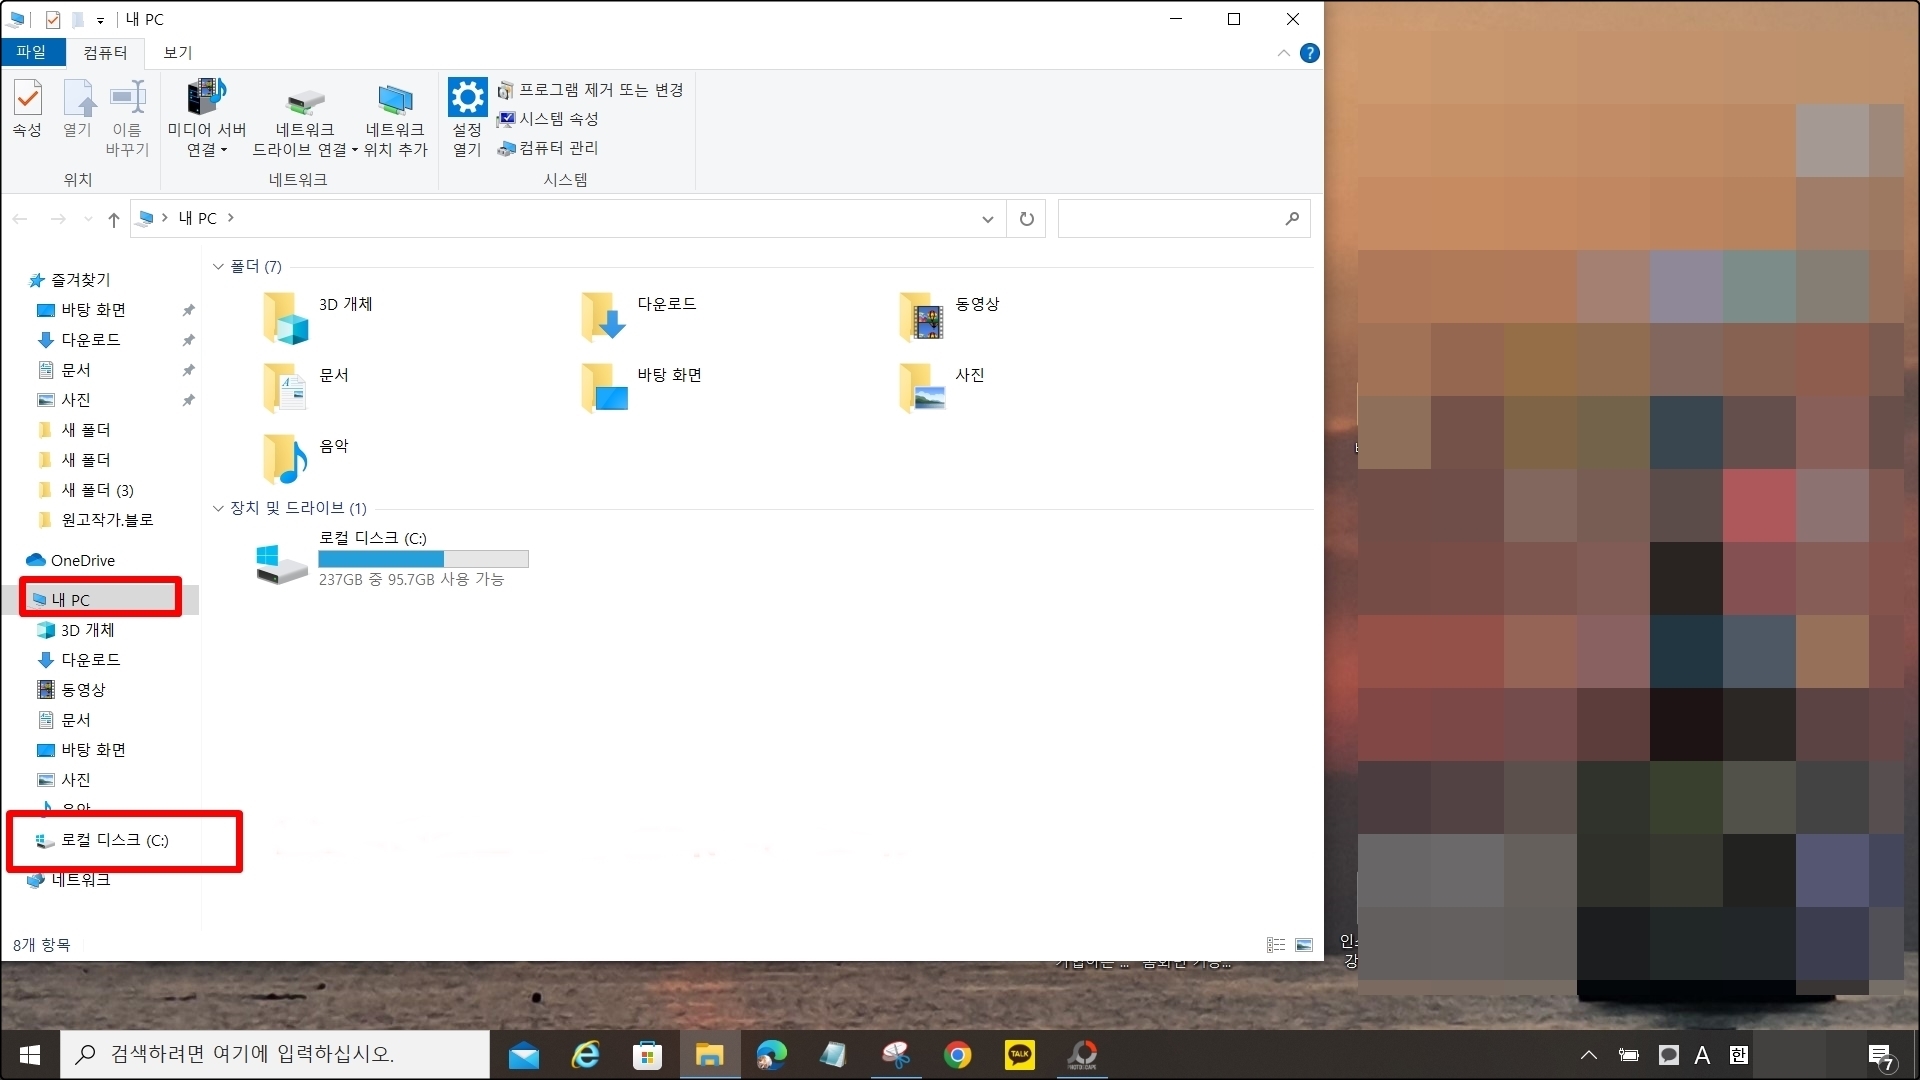Switch to details view toggle

1276,945
